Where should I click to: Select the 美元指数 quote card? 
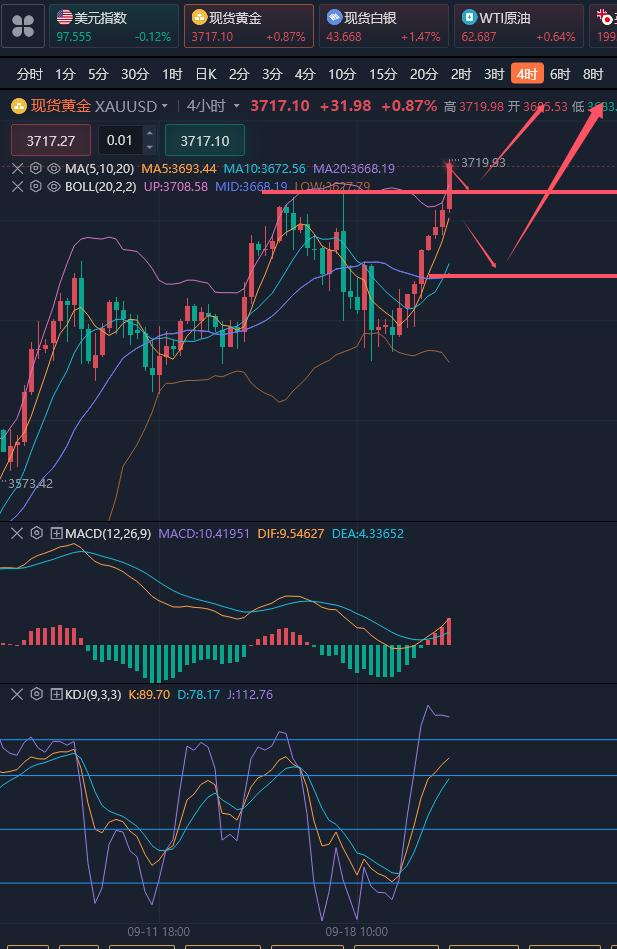[114, 26]
